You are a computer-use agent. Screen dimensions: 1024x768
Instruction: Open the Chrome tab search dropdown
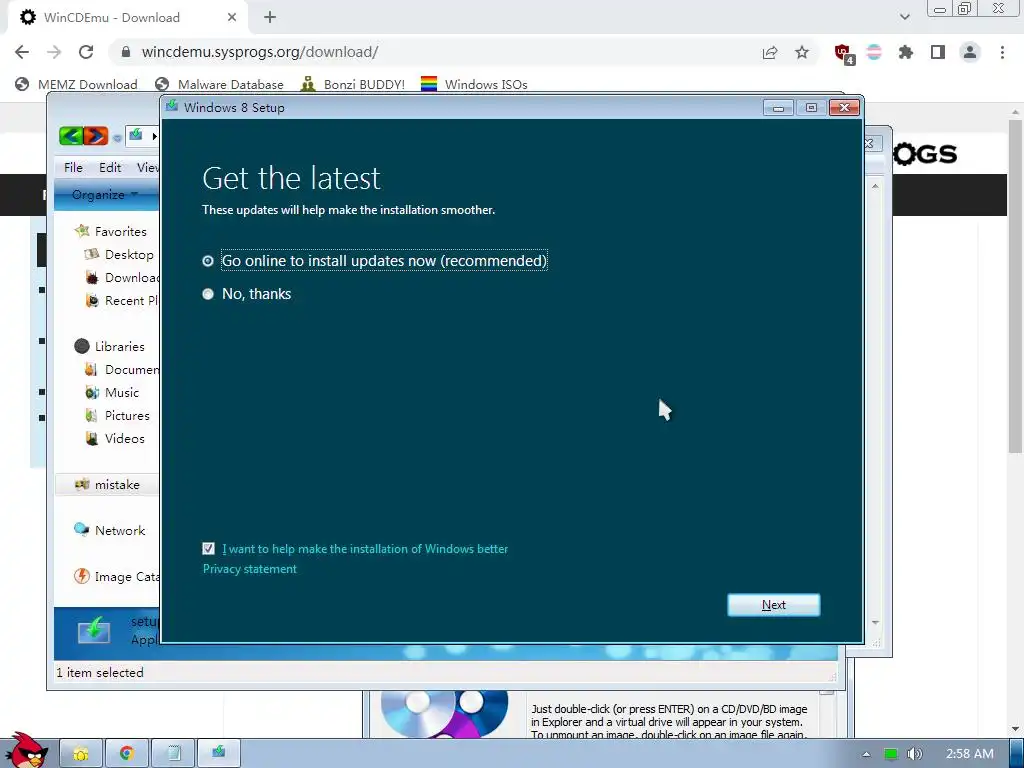pos(904,17)
